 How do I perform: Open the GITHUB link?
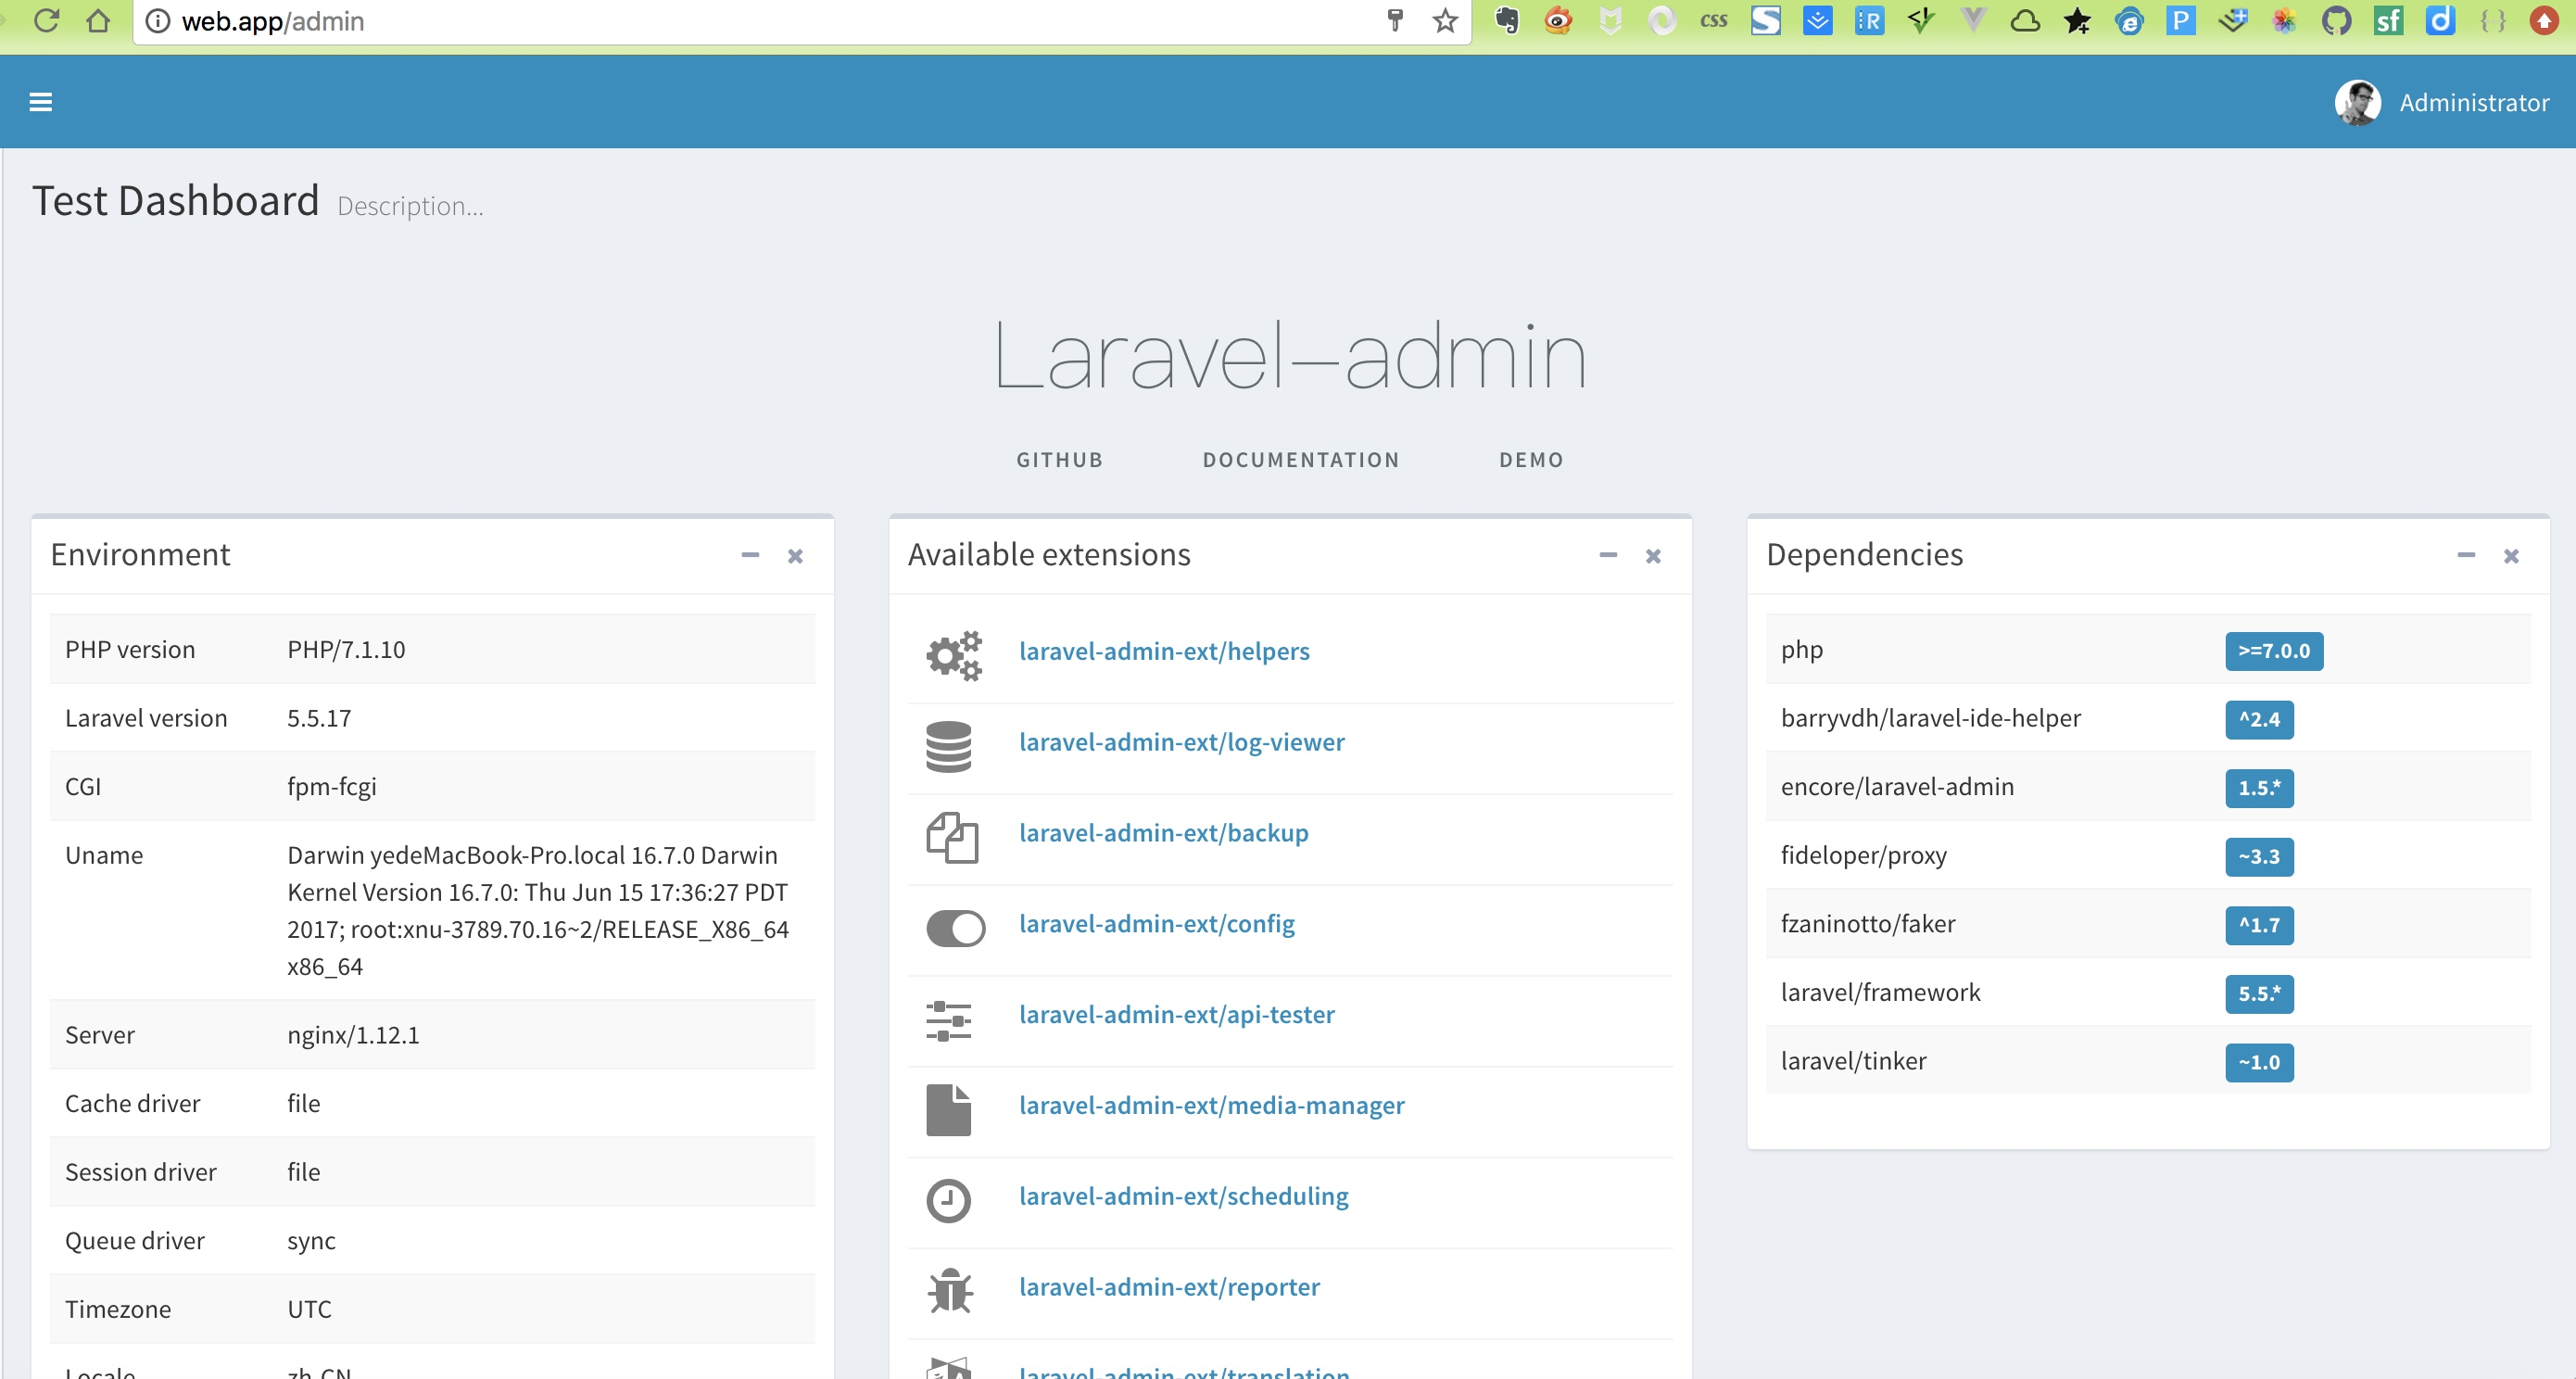click(1060, 460)
